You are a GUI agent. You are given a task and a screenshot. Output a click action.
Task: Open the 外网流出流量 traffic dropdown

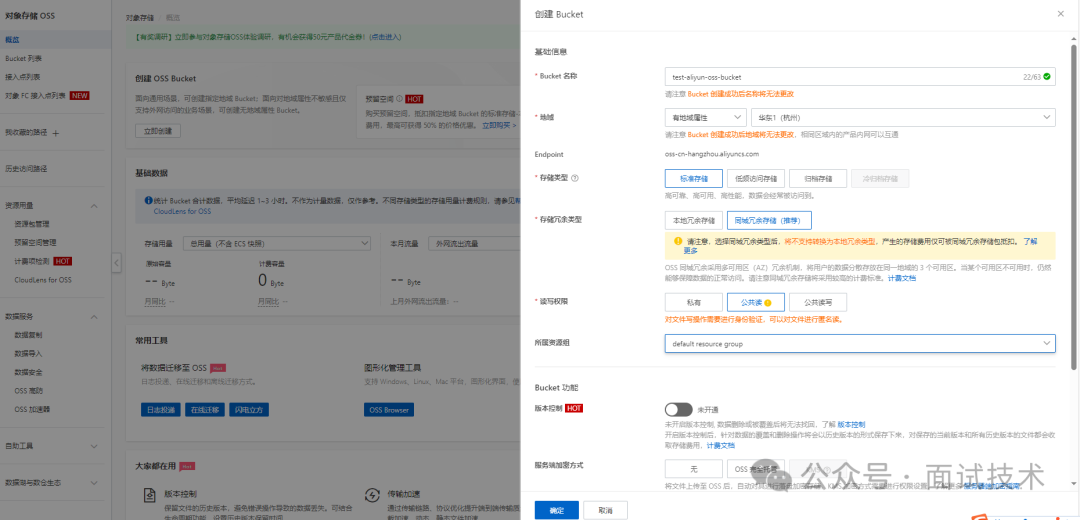(x=473, y=243)
